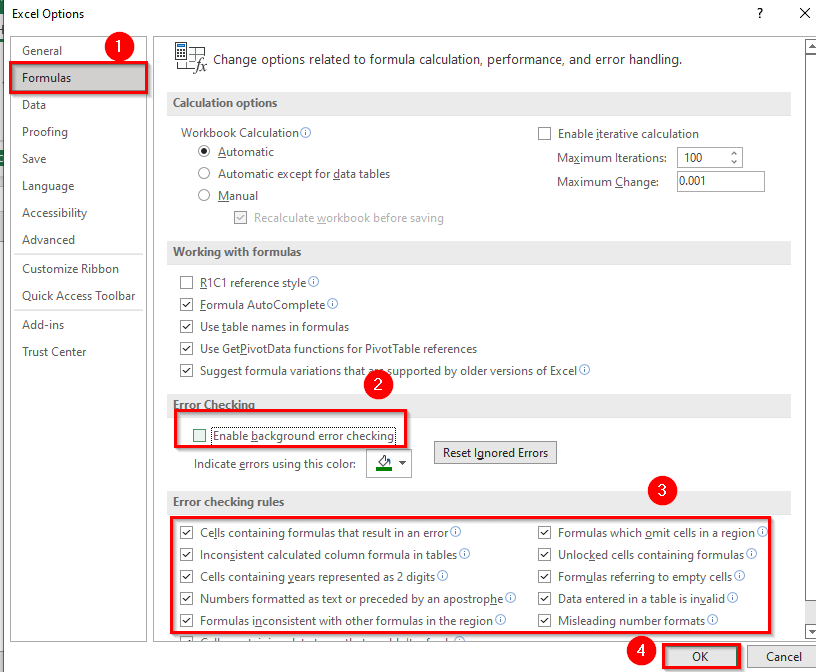Click info icon for unlocked cells containing formulas
The width and height of the screenshot is (816, 672).
click(751, 553)
